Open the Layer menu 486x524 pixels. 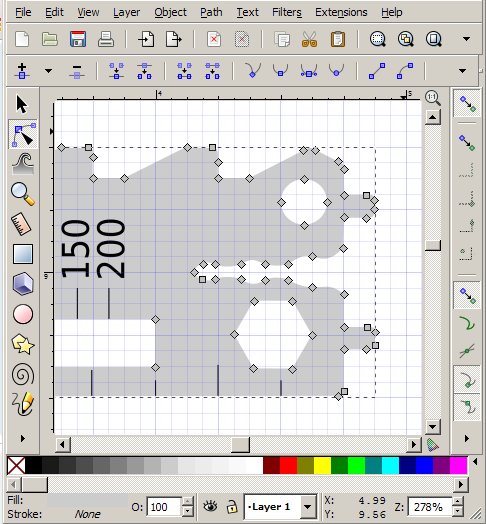[126, 12]
